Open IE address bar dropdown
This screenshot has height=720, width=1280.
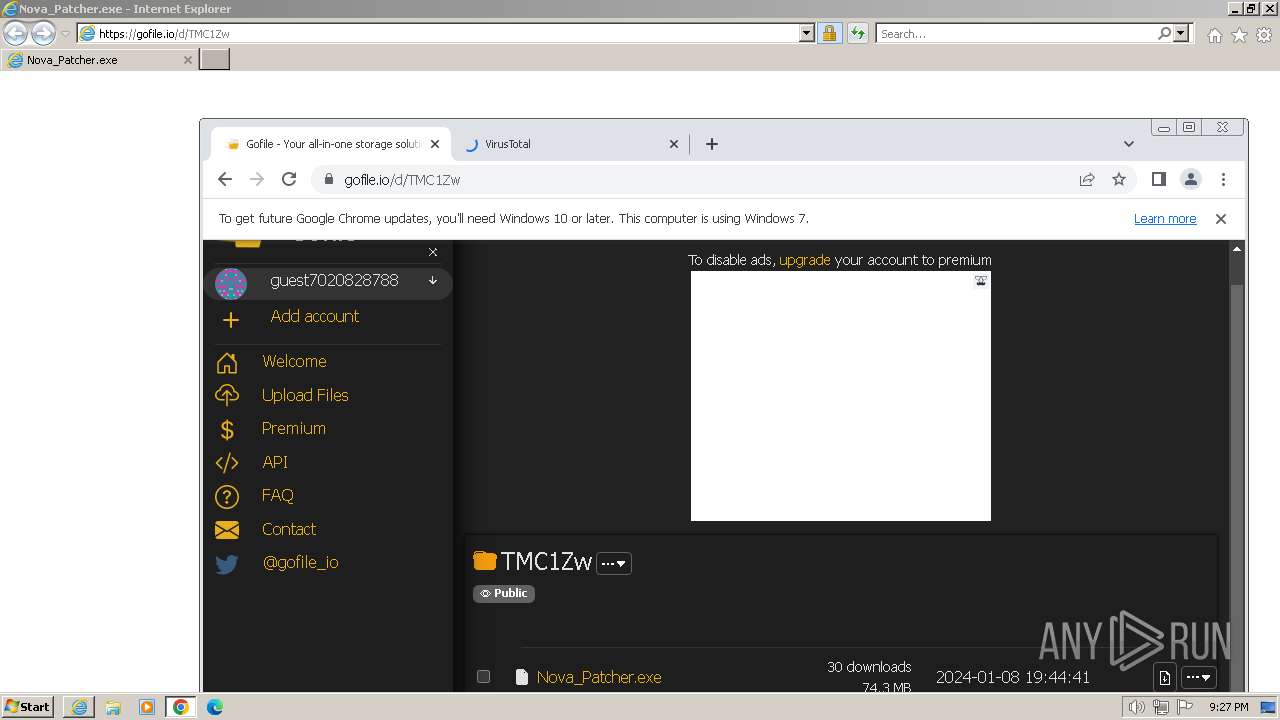coord(807,33)
